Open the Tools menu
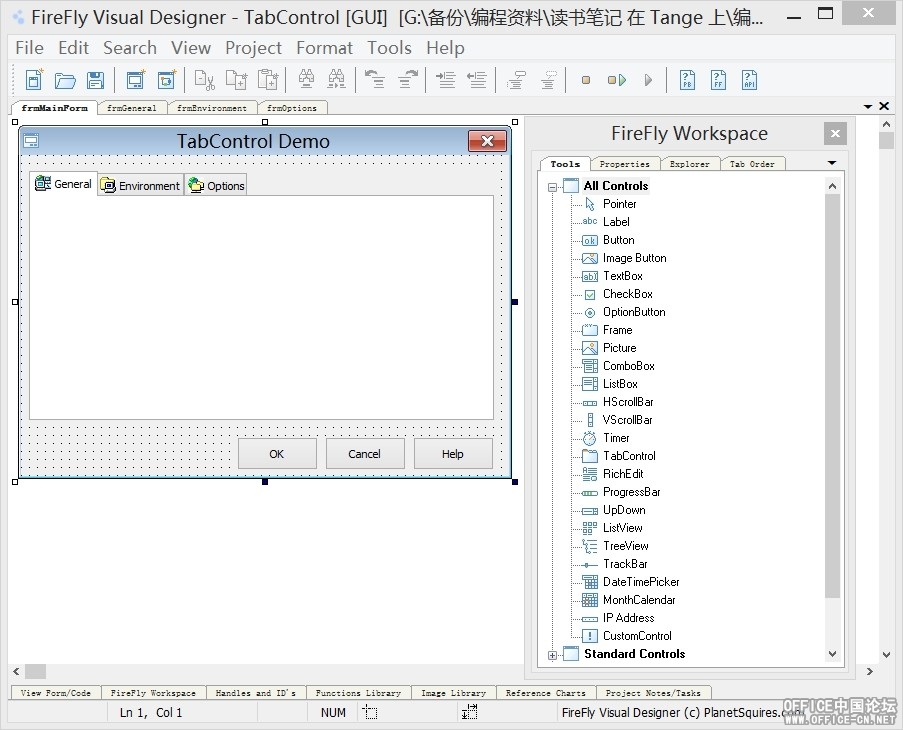This screenshot has width=903, height=730. pyautogui.click(x=389, y=48)
